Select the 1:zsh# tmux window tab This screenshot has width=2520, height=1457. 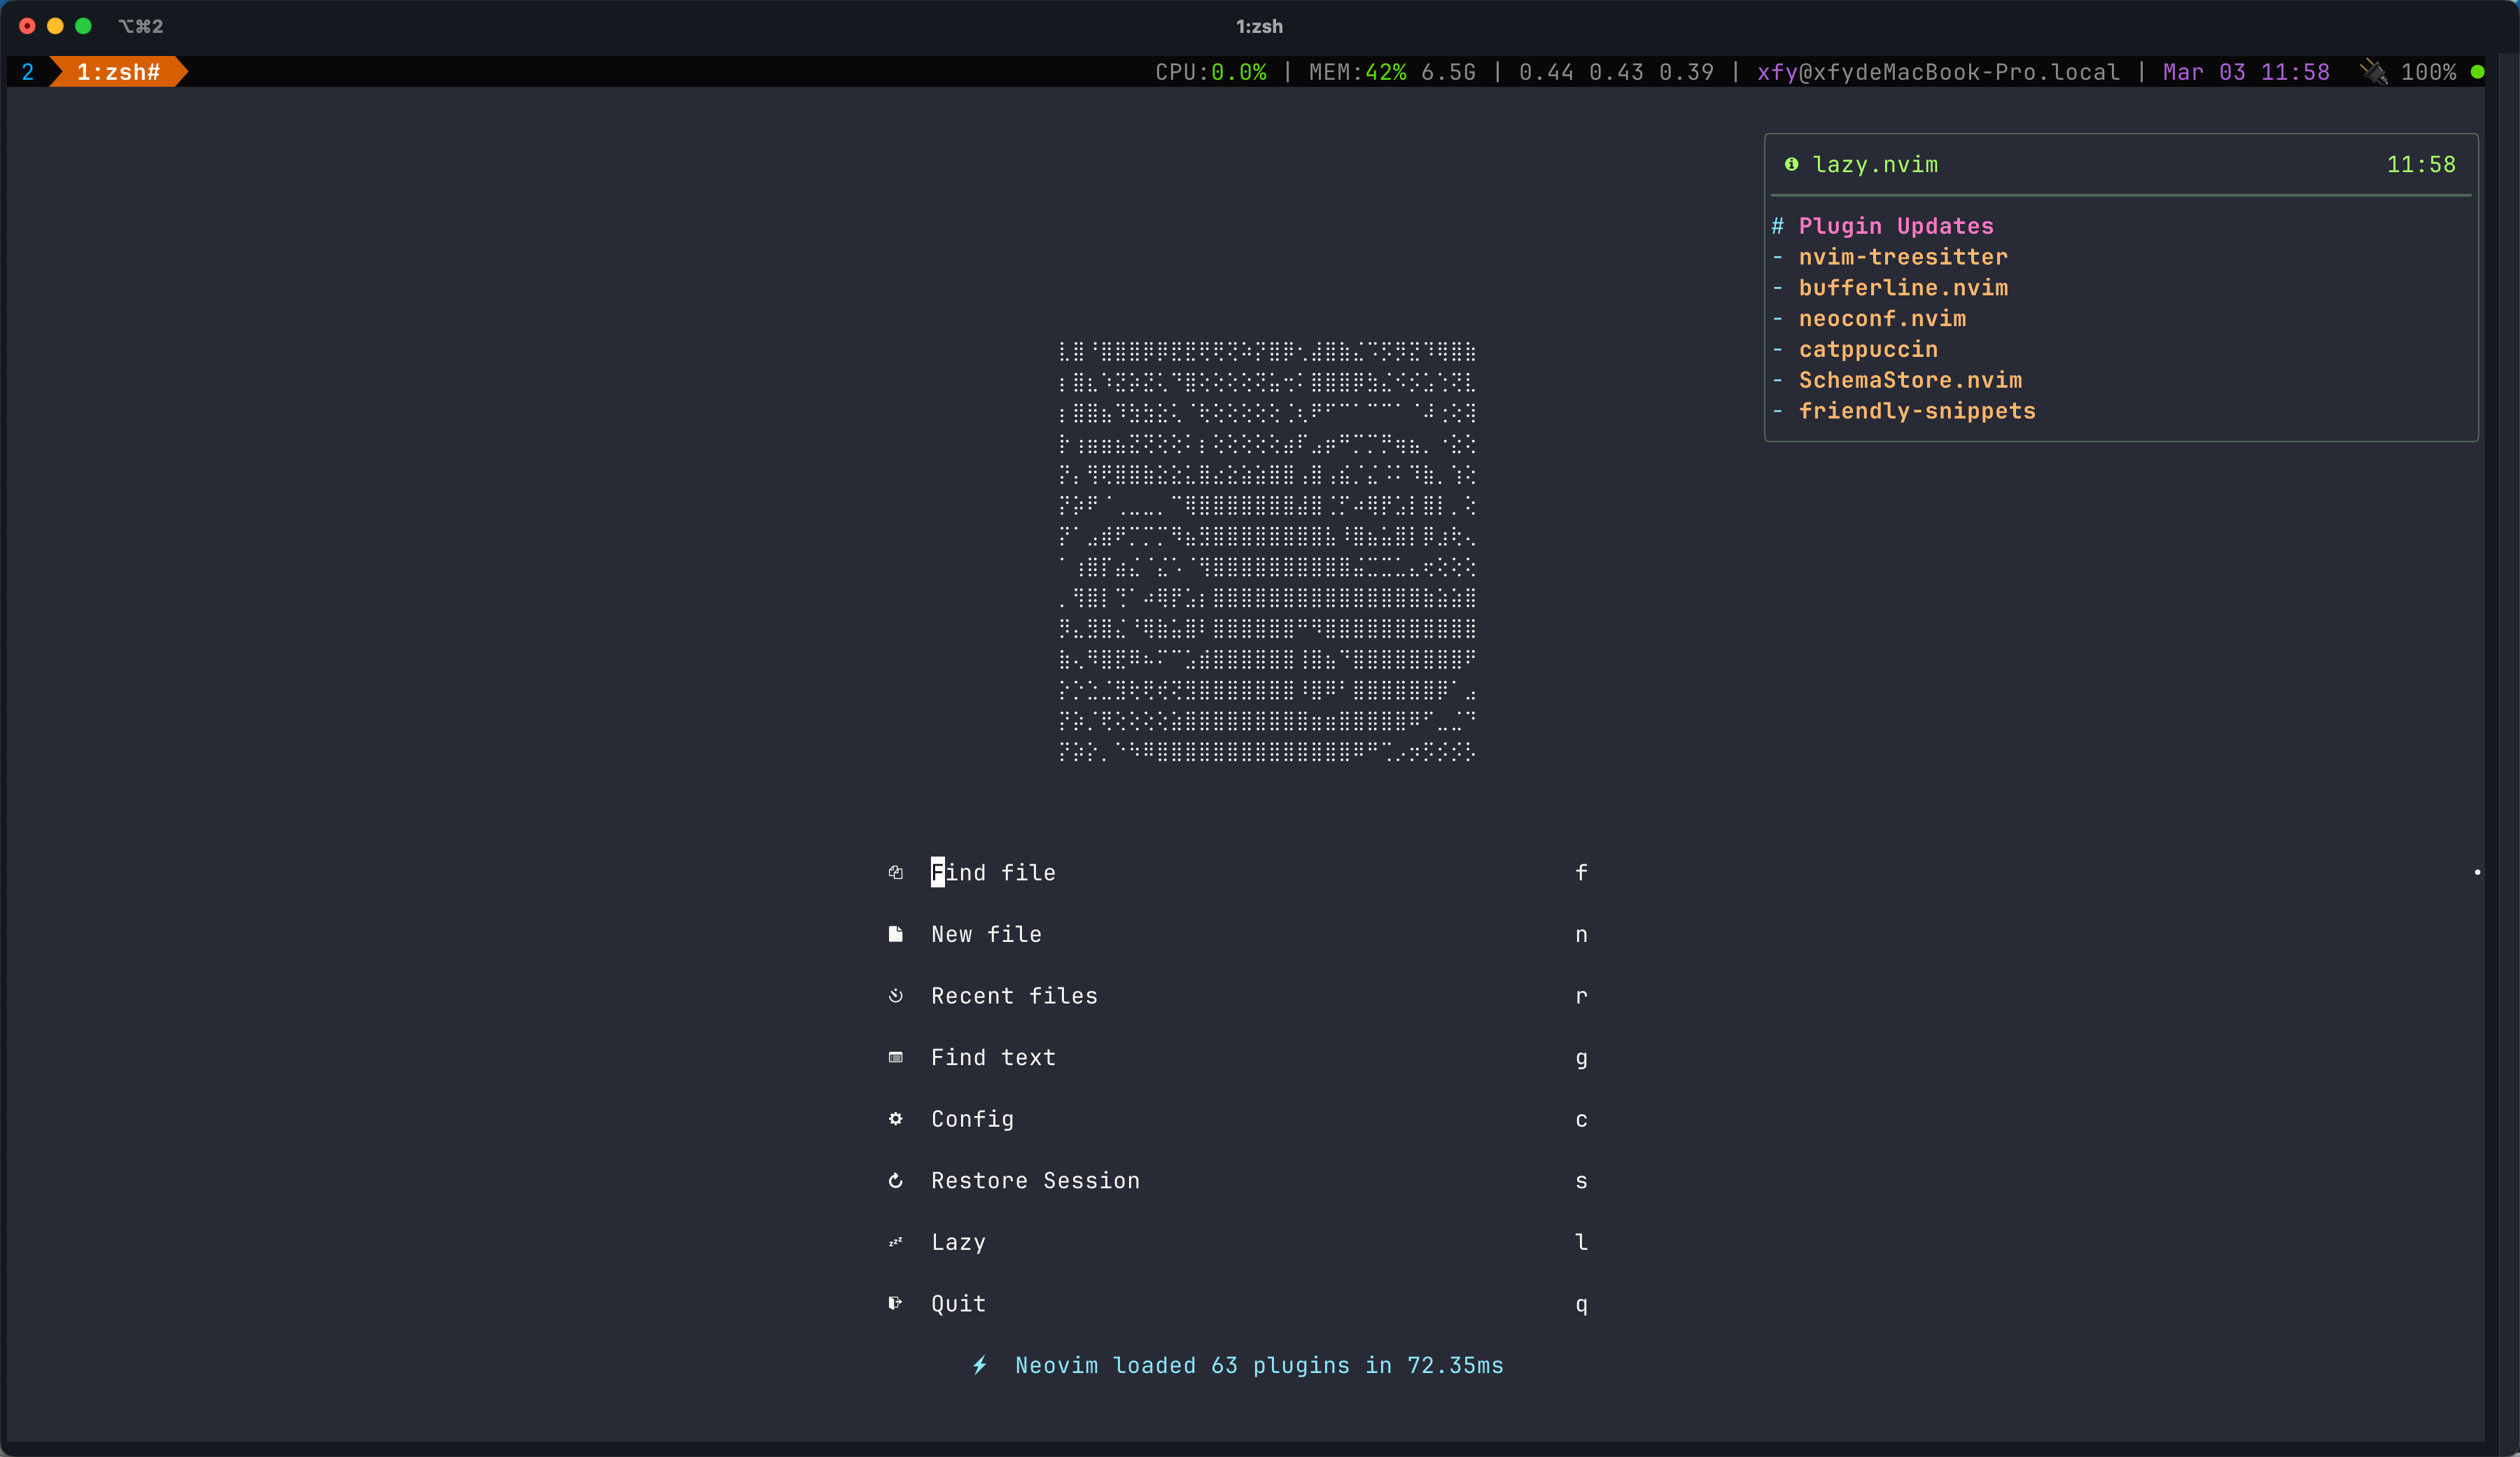tap(118, 72)
